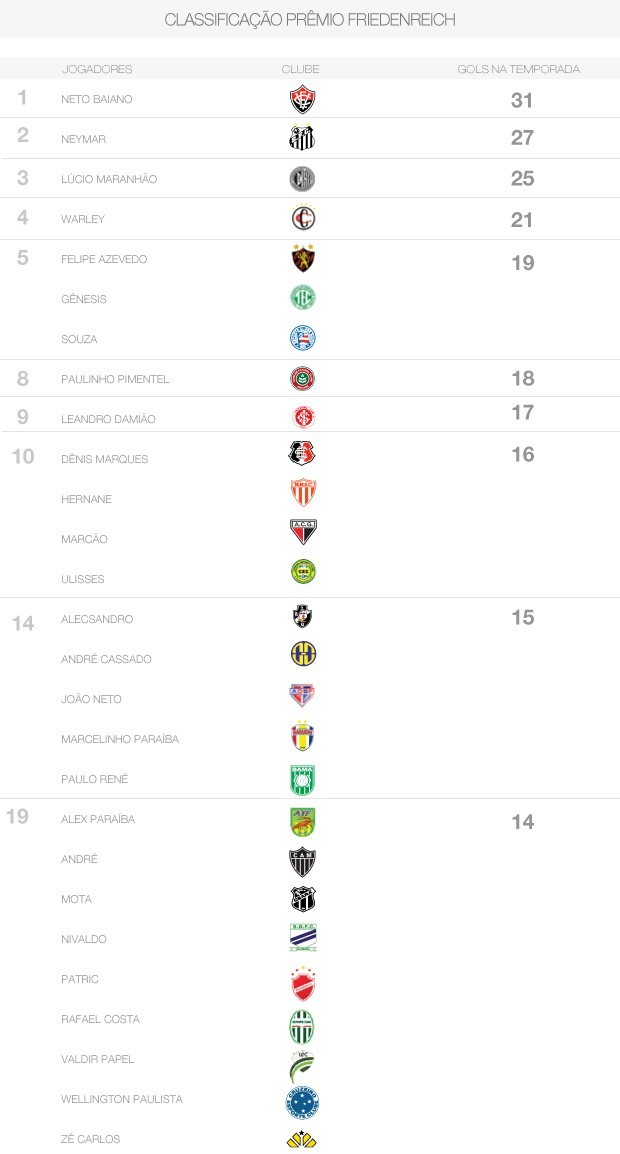Click the club crest next to Lúcio Maranhão
This screenshot has height=1154, width=620.
(x=302, y=179)
